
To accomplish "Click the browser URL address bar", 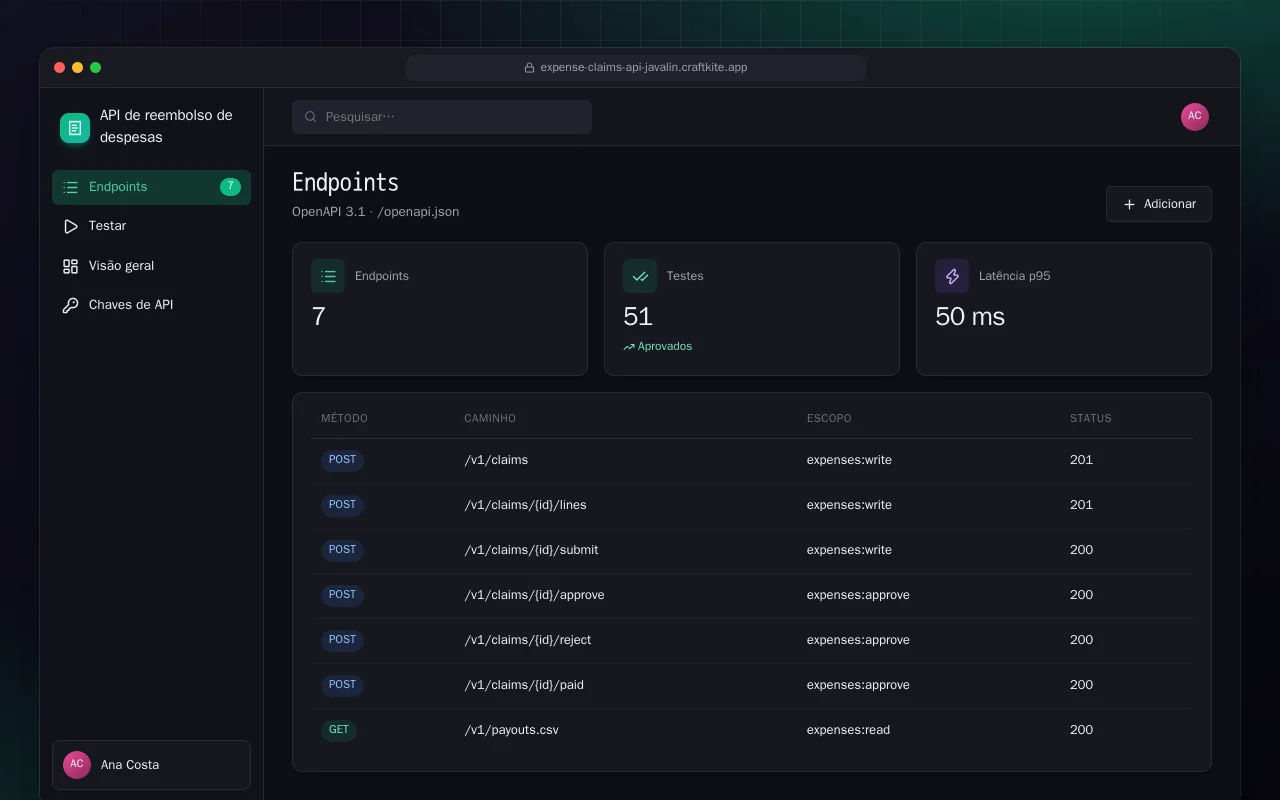I will tap(636, 68).
